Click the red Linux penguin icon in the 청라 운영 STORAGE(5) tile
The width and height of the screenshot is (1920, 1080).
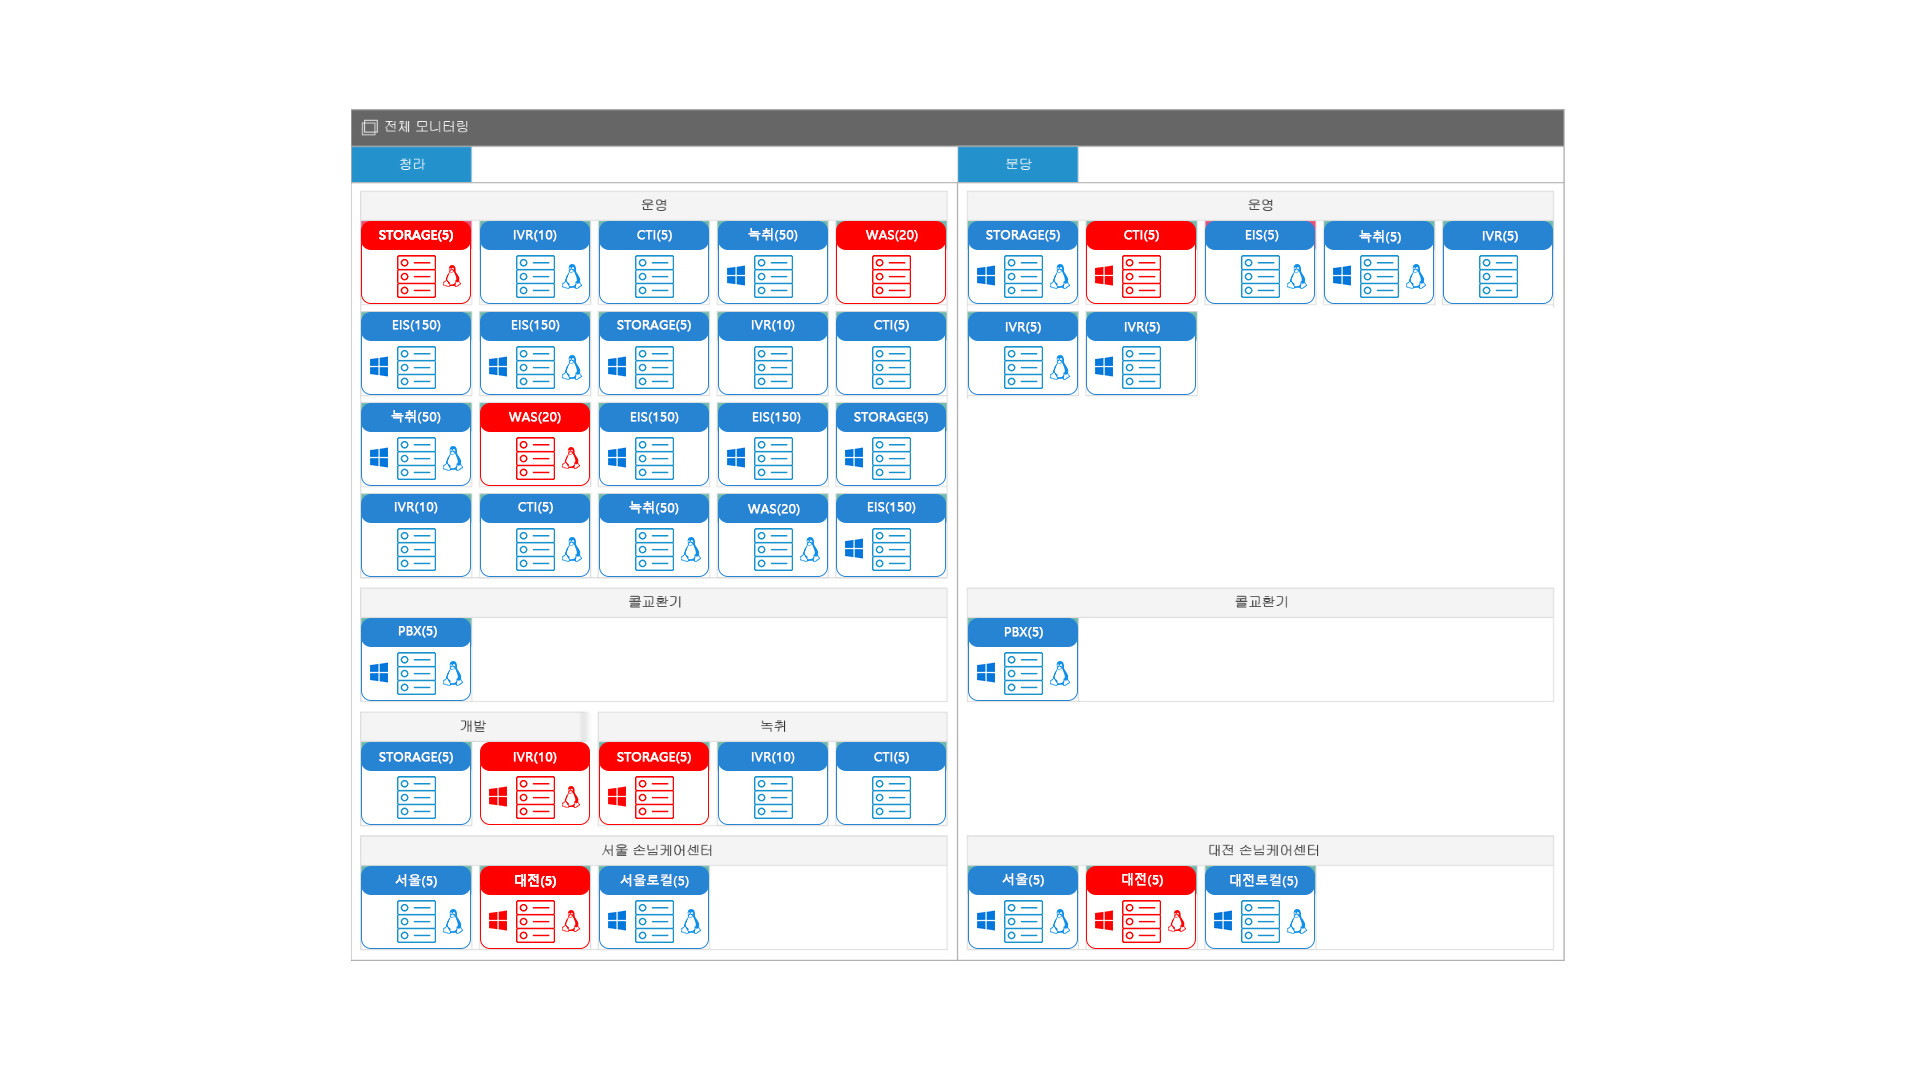[452, 276]
